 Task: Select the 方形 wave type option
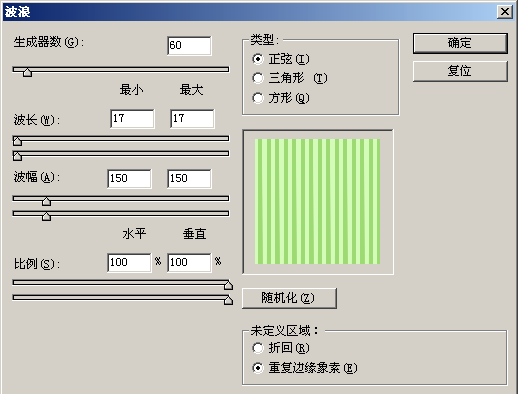[x=258, y=98]
